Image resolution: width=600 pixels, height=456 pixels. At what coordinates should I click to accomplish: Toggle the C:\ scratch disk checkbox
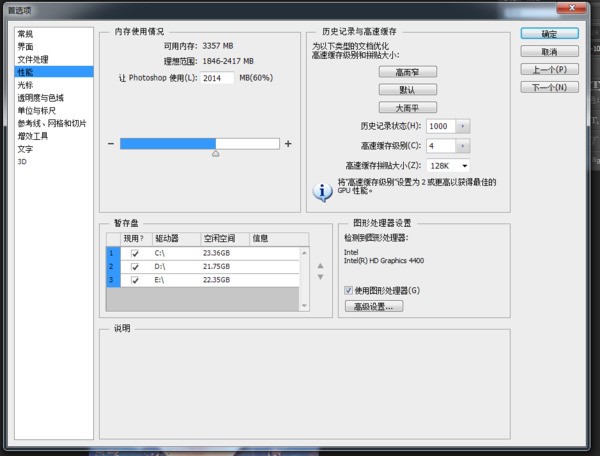pos(134,254)
